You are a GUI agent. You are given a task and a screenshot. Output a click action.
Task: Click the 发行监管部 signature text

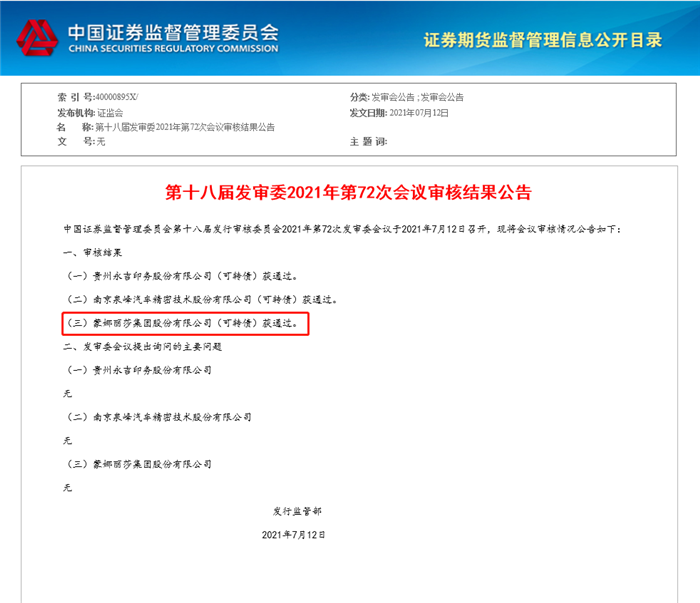297,511
